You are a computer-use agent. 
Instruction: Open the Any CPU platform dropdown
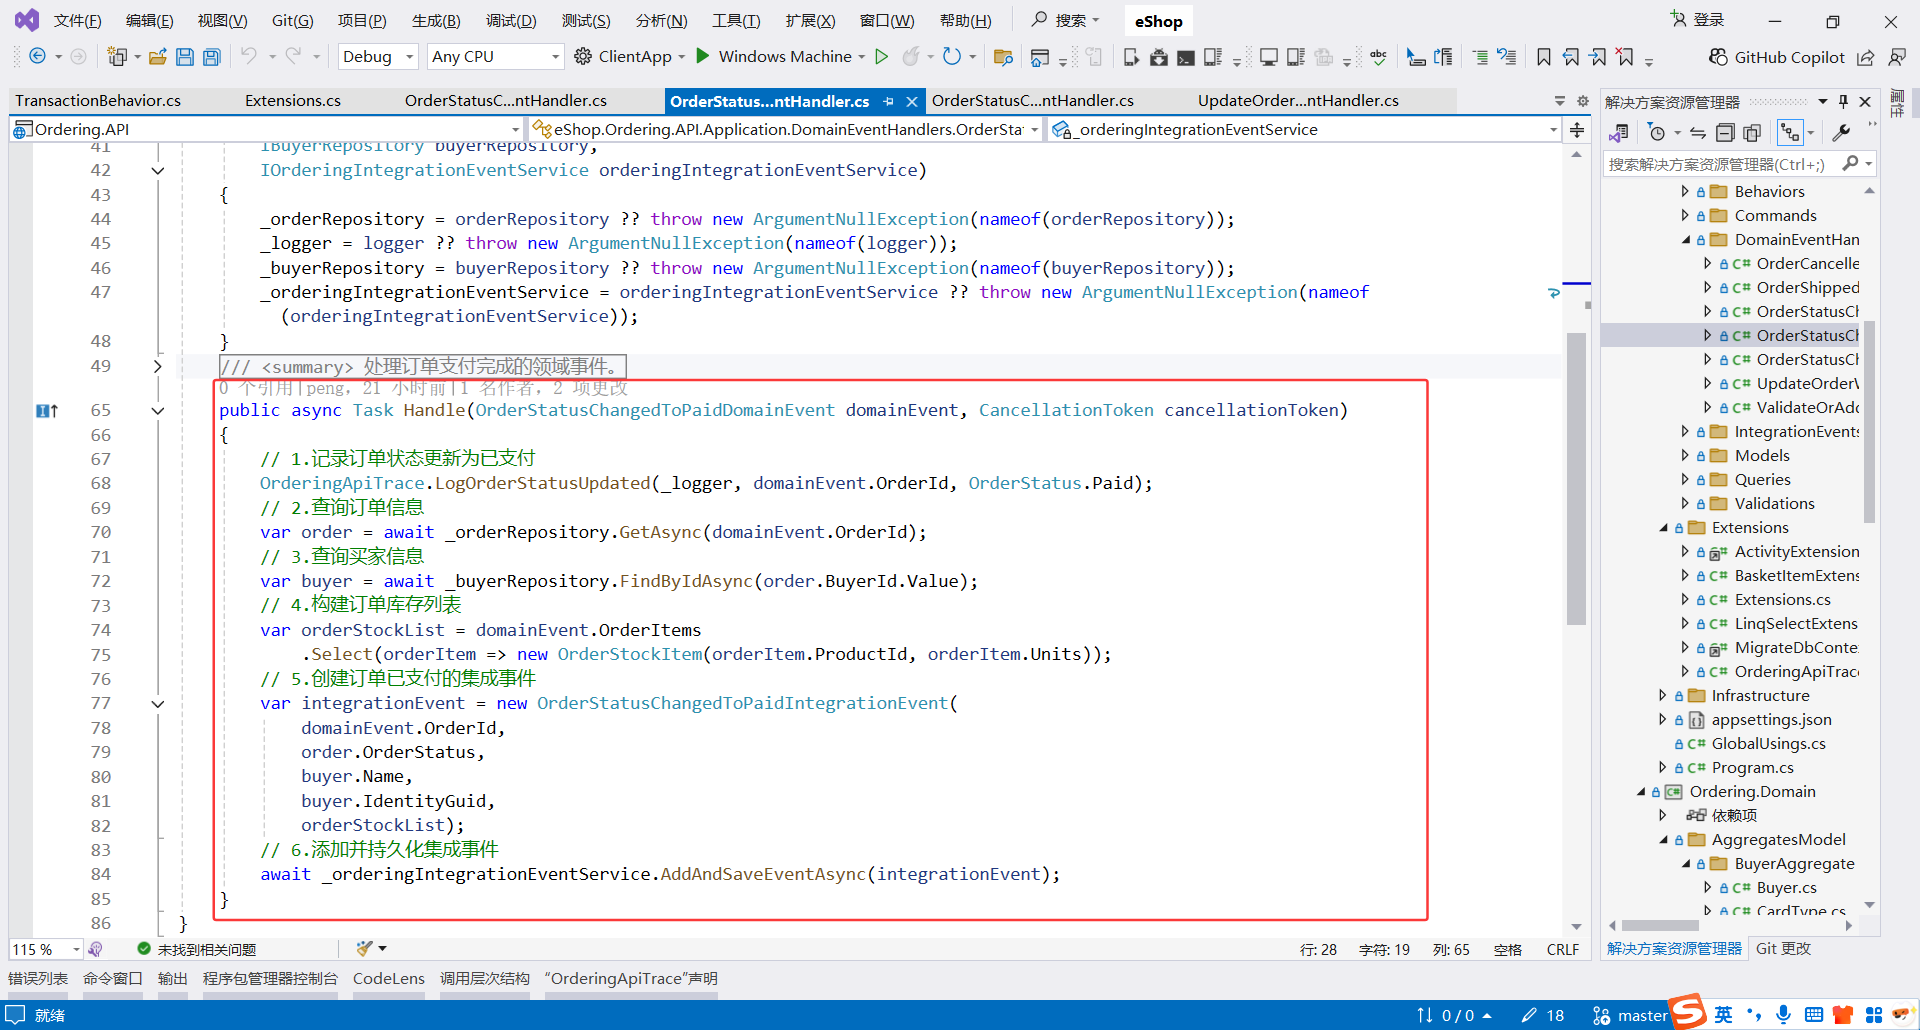(x=496, y=57)
